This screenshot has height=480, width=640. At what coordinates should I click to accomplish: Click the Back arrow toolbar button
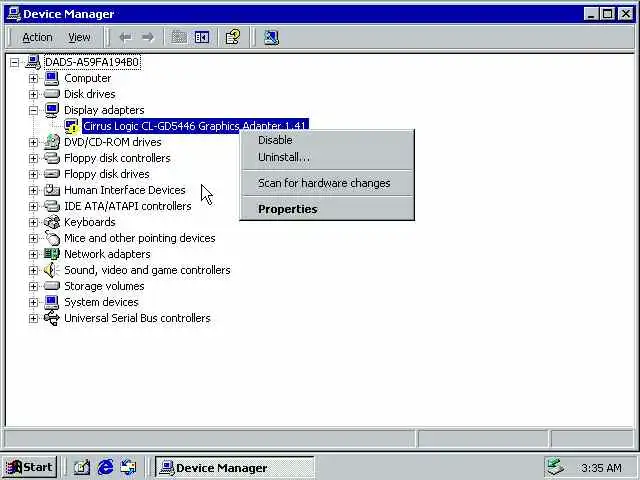125,38
